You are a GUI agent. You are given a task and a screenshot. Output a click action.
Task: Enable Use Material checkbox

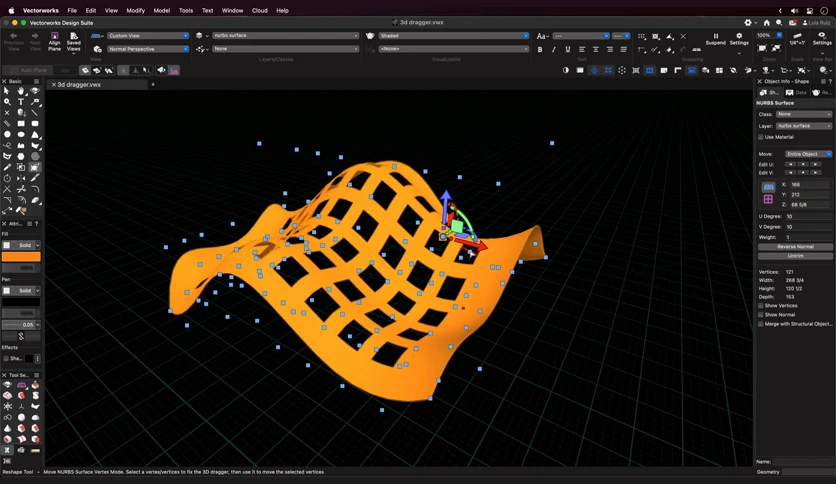click(x=761, y=137)
